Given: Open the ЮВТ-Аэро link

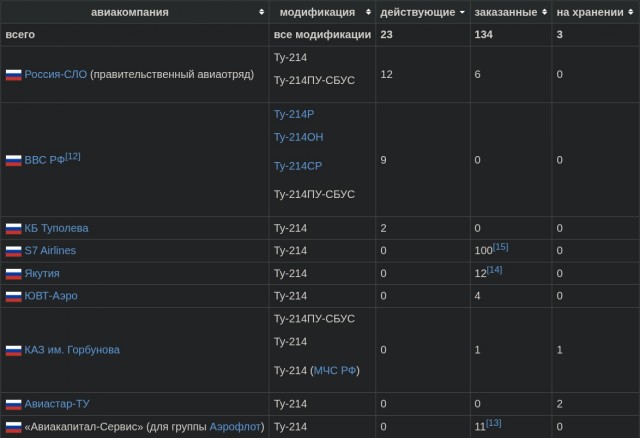Looking at the screenshot, I should click(51, 296).
